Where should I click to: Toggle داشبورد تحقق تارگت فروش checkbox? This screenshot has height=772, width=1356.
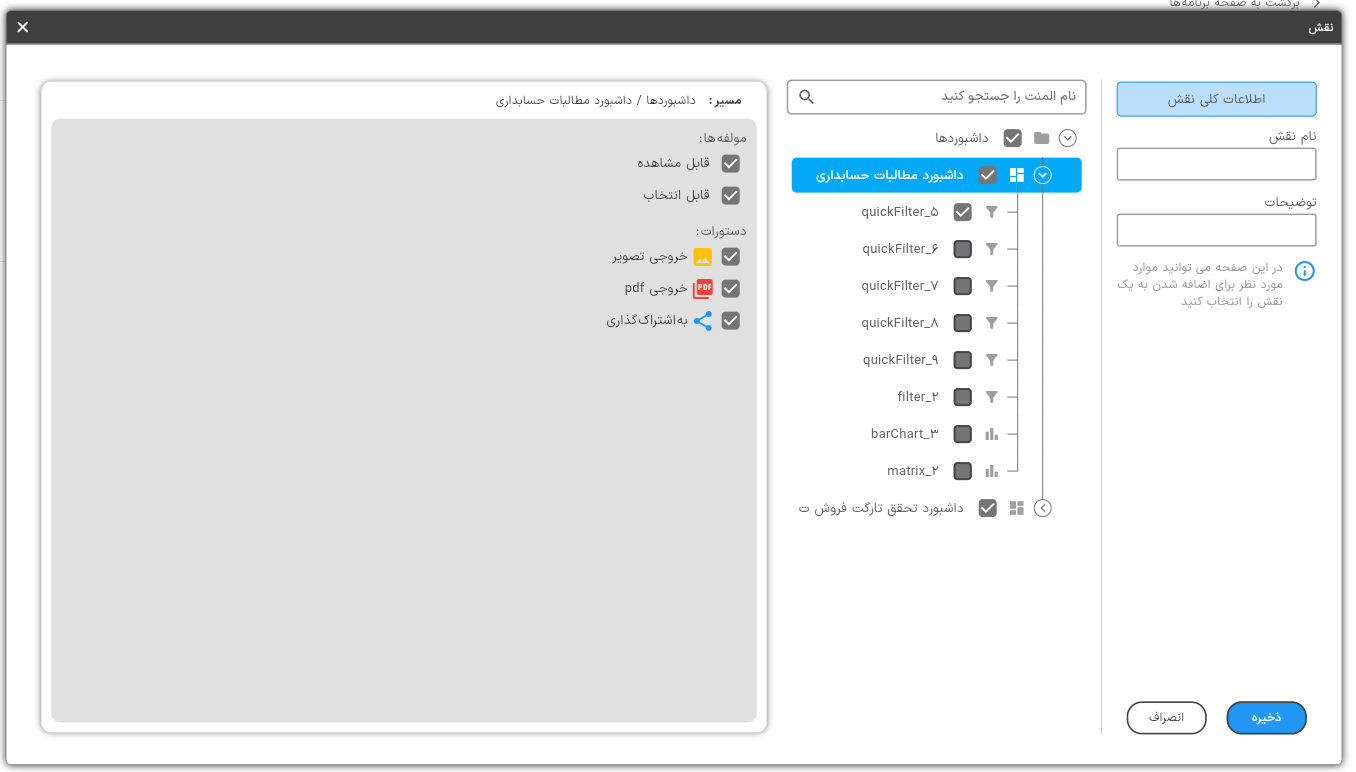coord(988,508)
